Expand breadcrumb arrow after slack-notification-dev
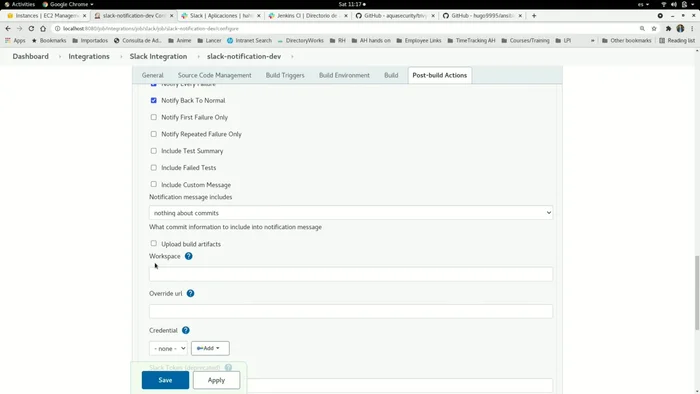This screenshot has width=700, height=394. coord(292,57)
